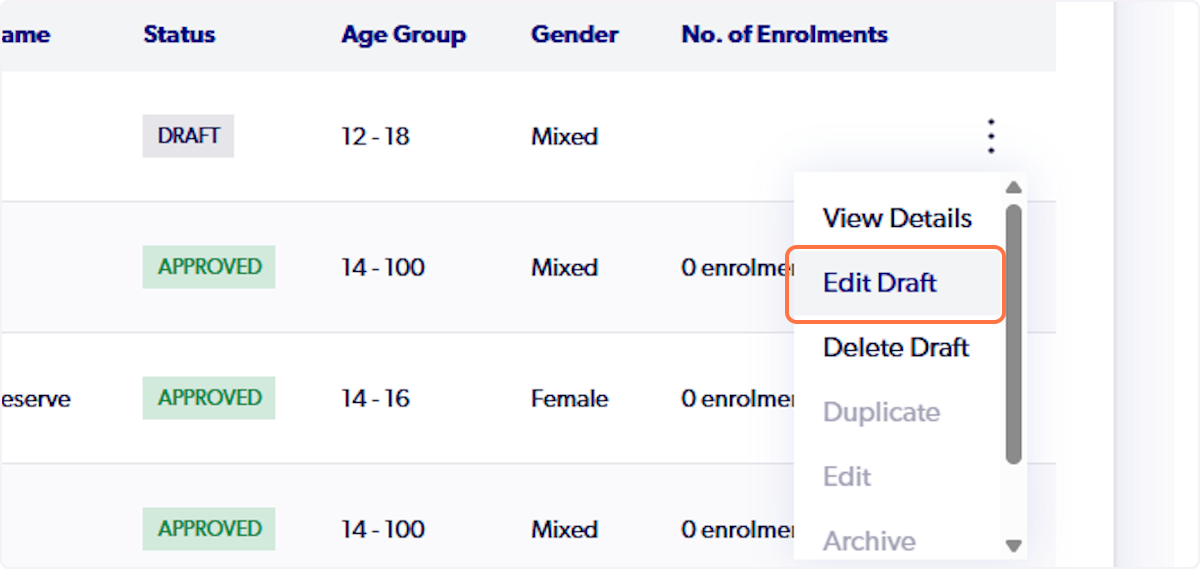Choose Edit Draft in the menu

[x=895, y=284]
